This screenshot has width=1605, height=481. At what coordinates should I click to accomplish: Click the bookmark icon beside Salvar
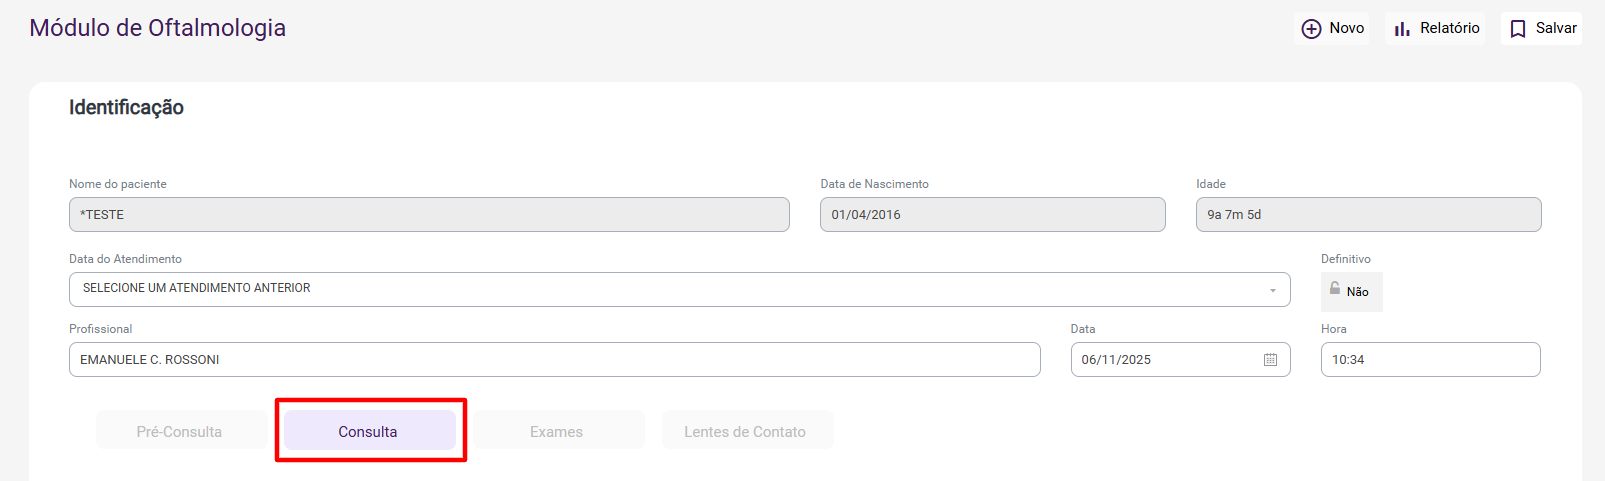pyautogui.click(x=1518, y=29)
